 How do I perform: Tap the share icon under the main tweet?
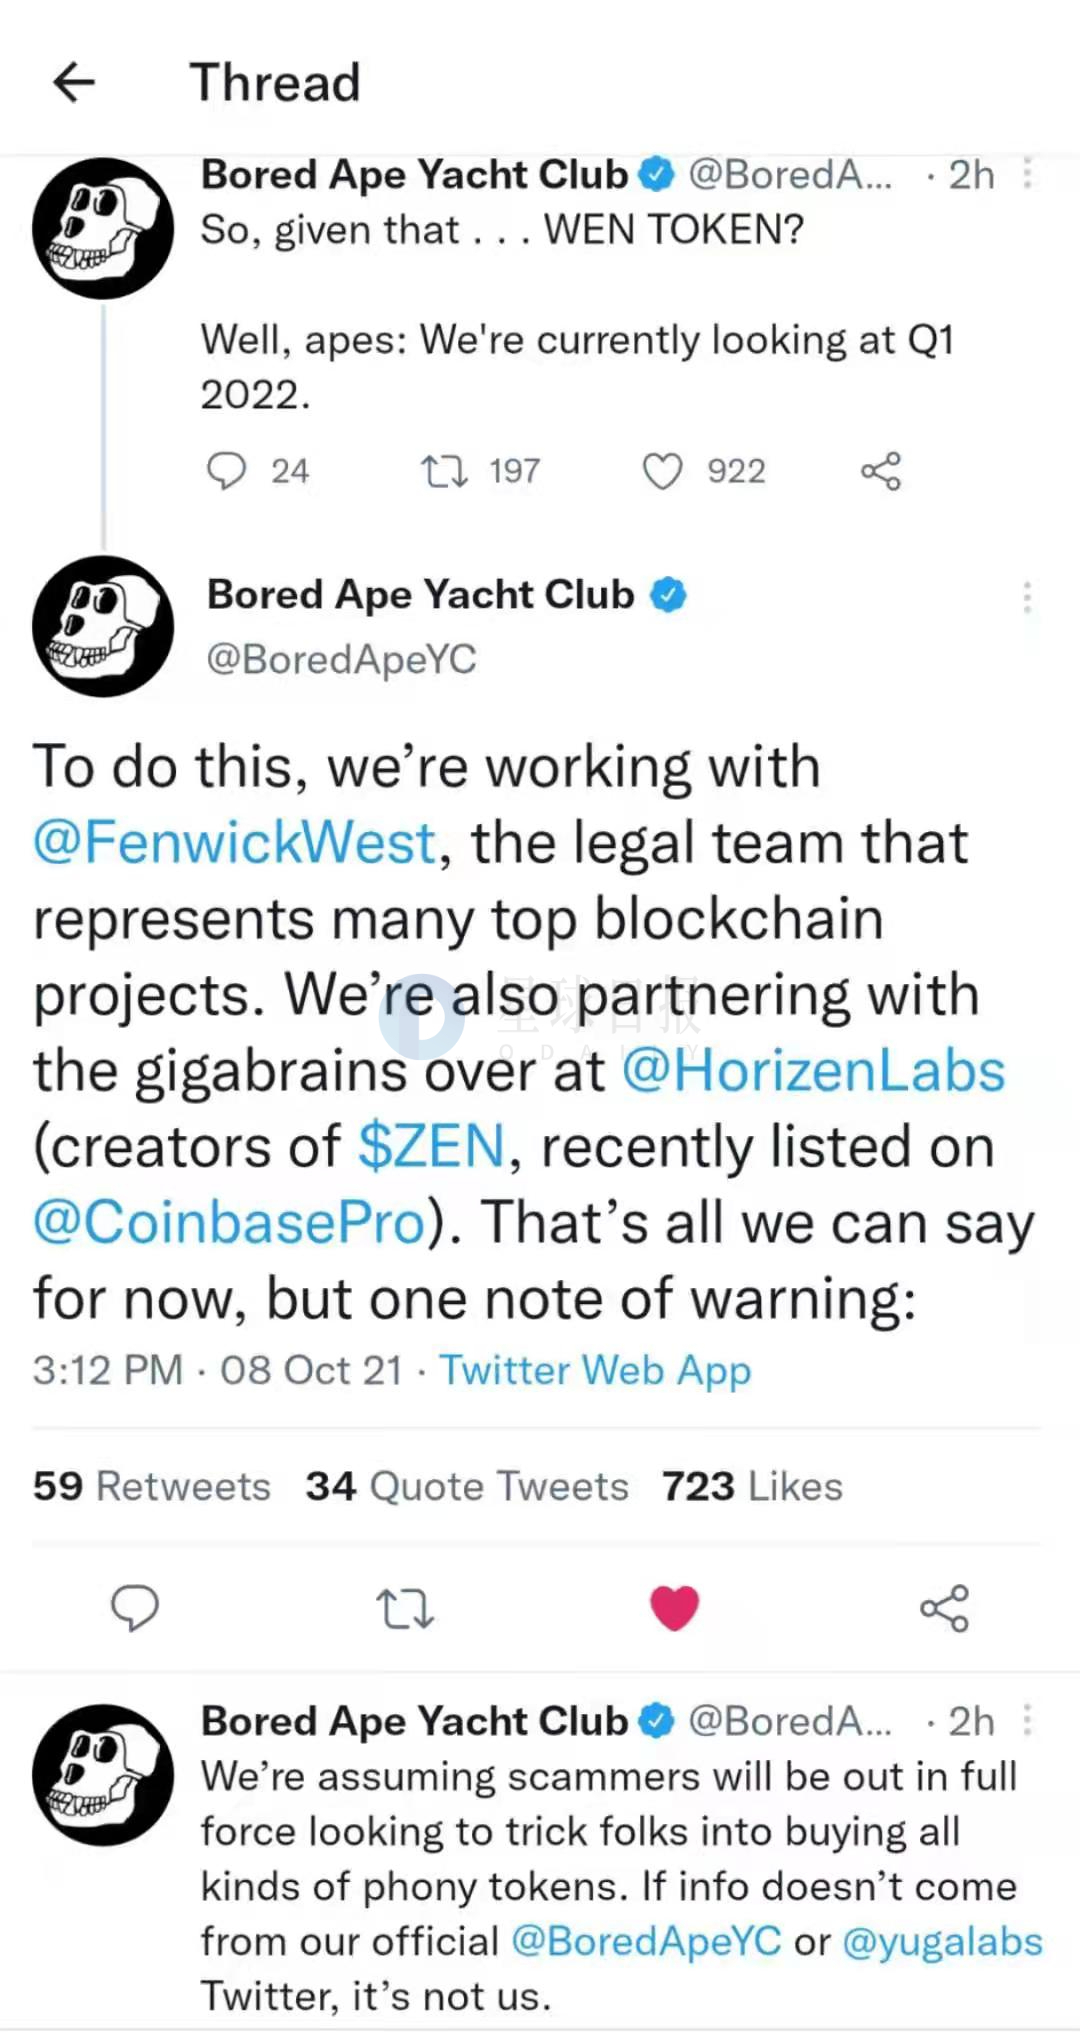pos(945,1608)
